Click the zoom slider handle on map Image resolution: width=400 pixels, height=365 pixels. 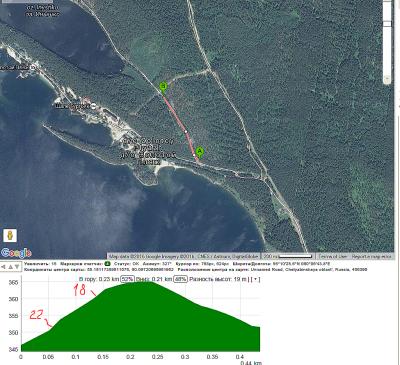(x=387, y=24)
